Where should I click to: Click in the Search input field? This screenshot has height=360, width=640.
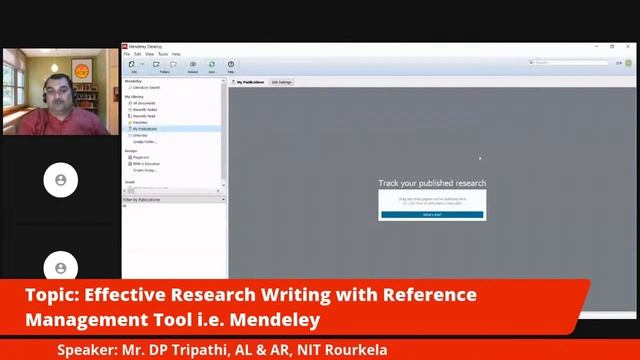(x=572, y=62)
